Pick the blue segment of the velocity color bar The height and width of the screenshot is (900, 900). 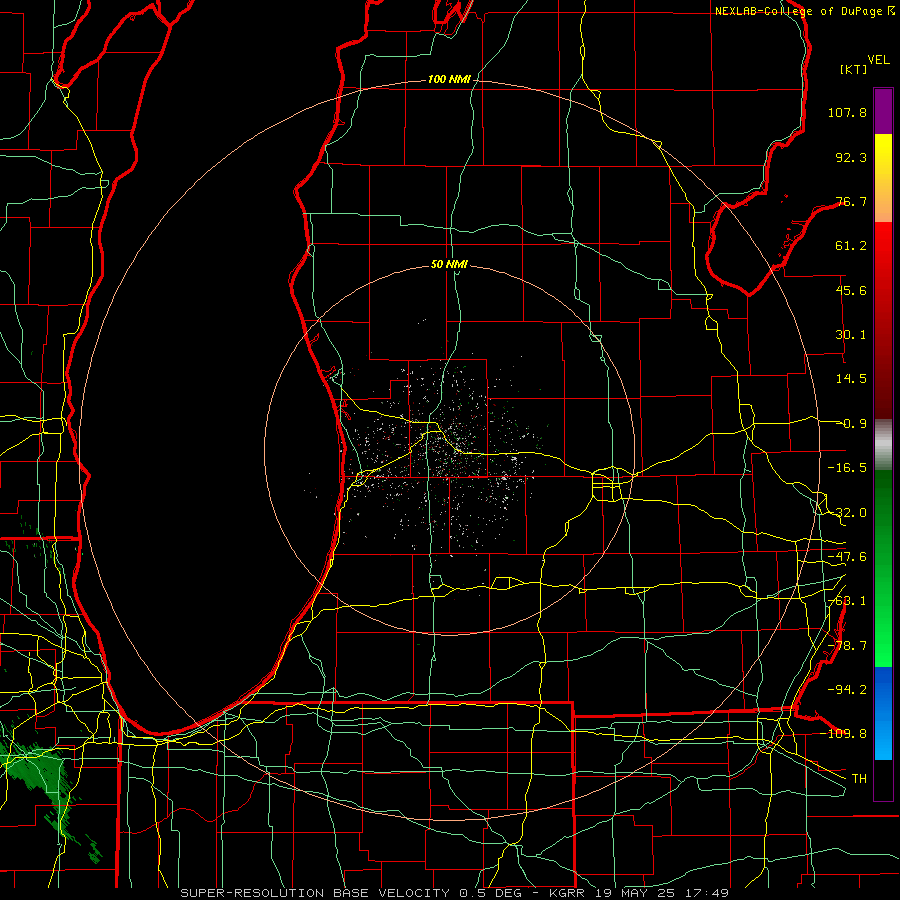click(x=883, y=713)
